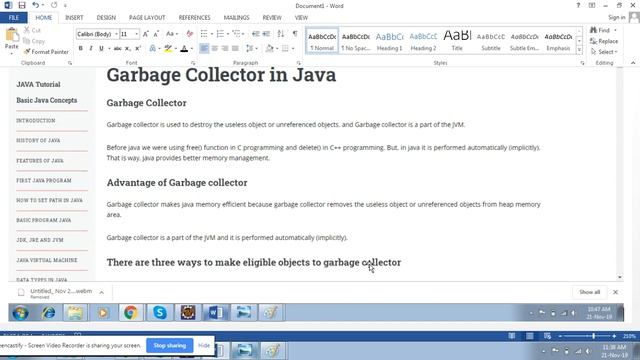Toggle underline formatting
This screenshot has height=360, width=640.
pos(101,49)
